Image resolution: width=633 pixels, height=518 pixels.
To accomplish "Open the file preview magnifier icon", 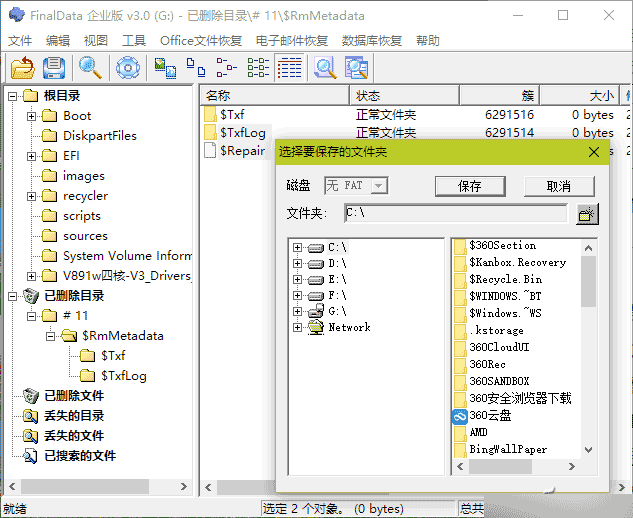I will coord(325,67).
